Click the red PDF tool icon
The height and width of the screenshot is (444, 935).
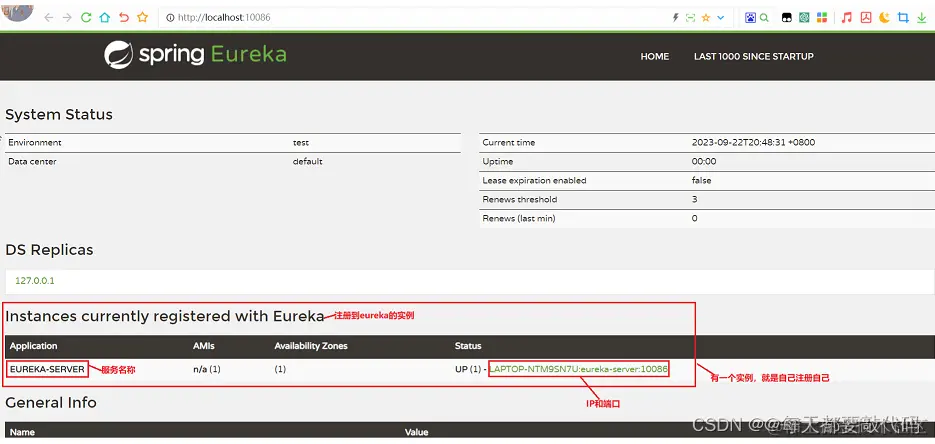[x=866, y=18]
